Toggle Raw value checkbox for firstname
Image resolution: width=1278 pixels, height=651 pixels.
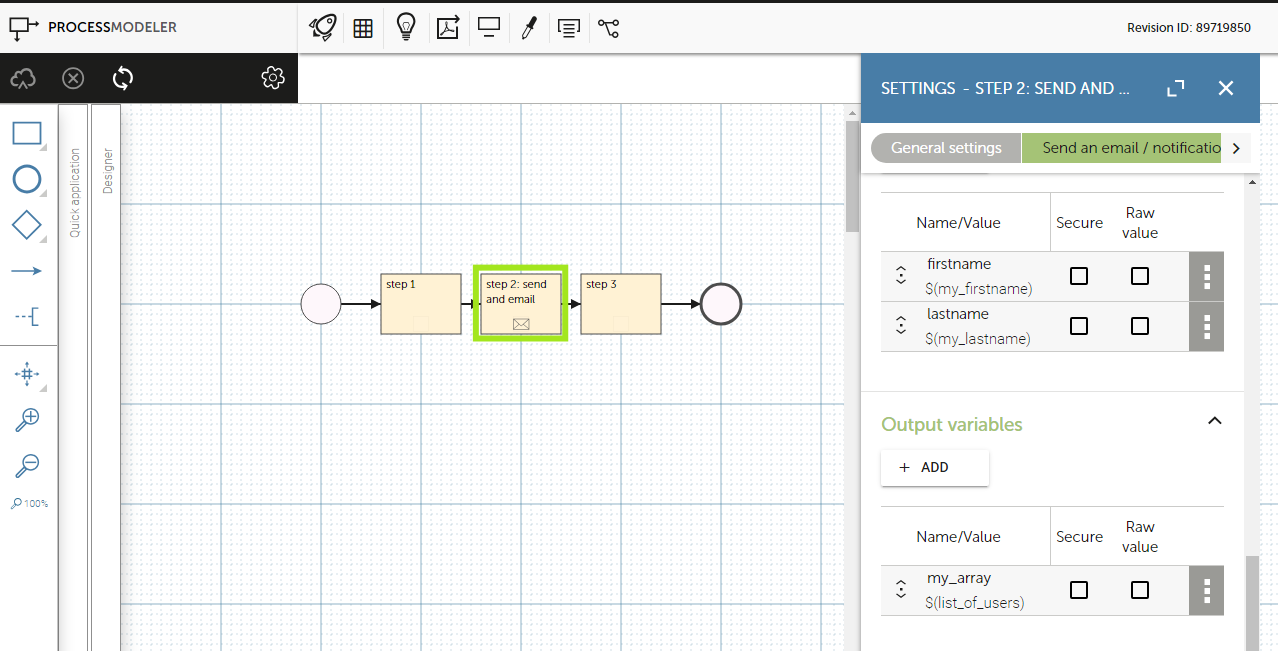pyautogui.click(x=1140, y=276)
